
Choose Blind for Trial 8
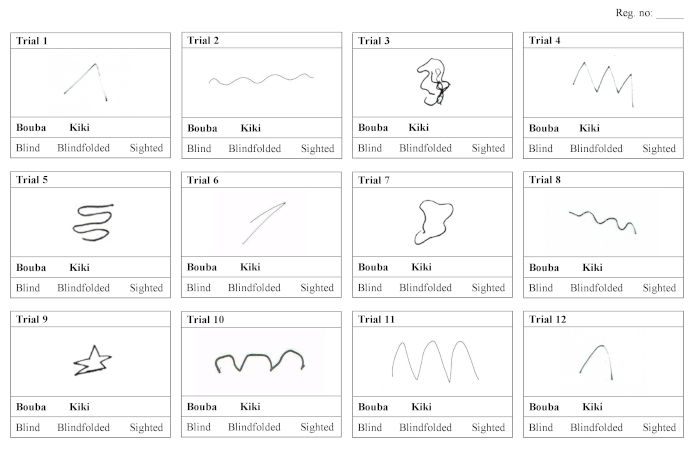(540, 288)
